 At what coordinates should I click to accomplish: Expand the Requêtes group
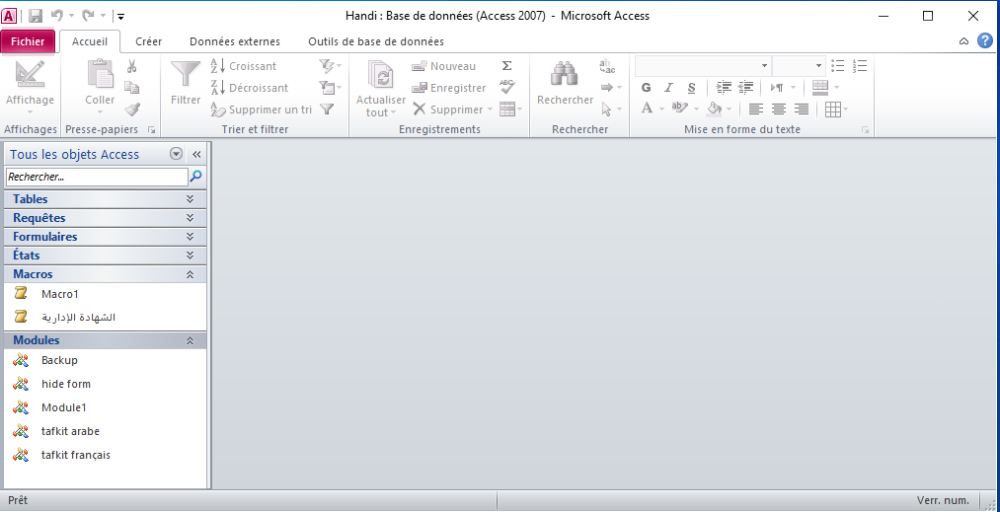point(105,217)
